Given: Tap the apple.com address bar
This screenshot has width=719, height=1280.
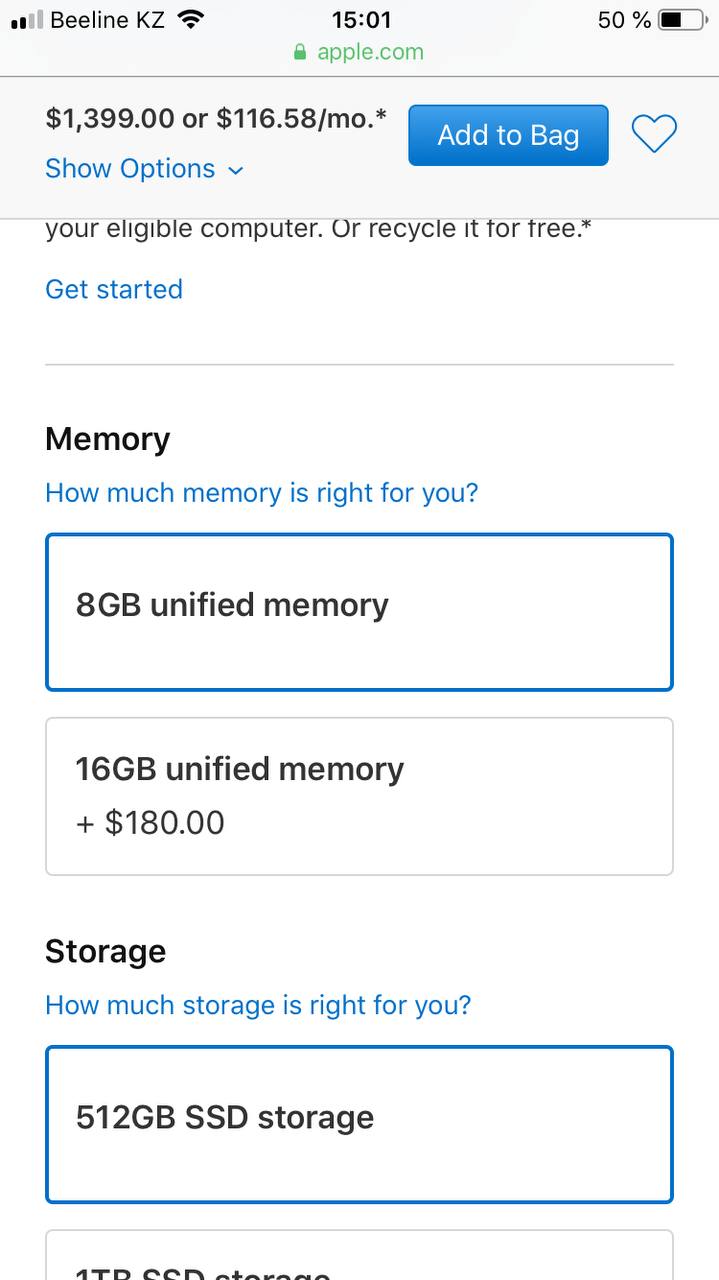Looking at the screenshot, I should (x=359, y=52).
